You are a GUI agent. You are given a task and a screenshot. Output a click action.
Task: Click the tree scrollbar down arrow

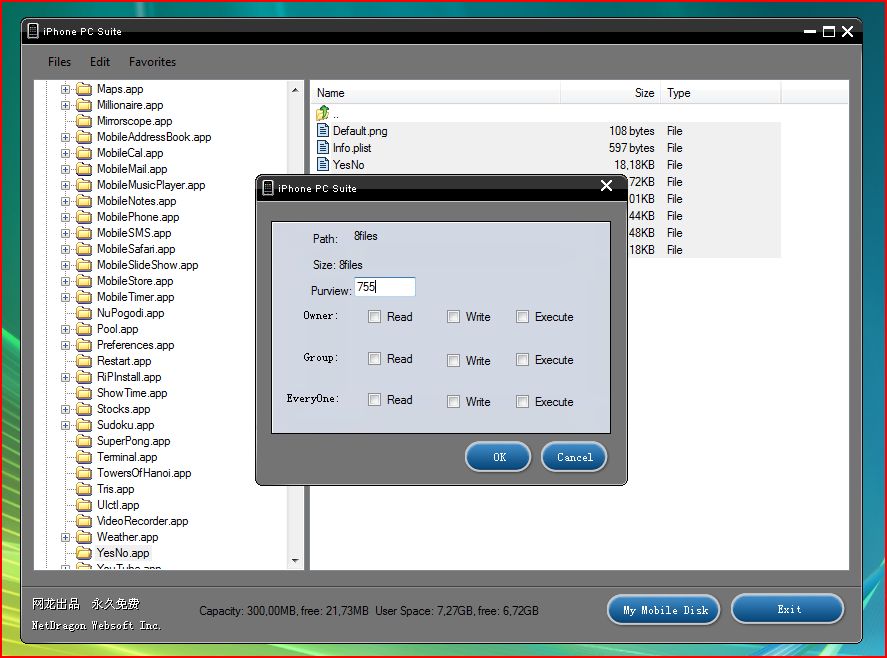tap(295, 560)
